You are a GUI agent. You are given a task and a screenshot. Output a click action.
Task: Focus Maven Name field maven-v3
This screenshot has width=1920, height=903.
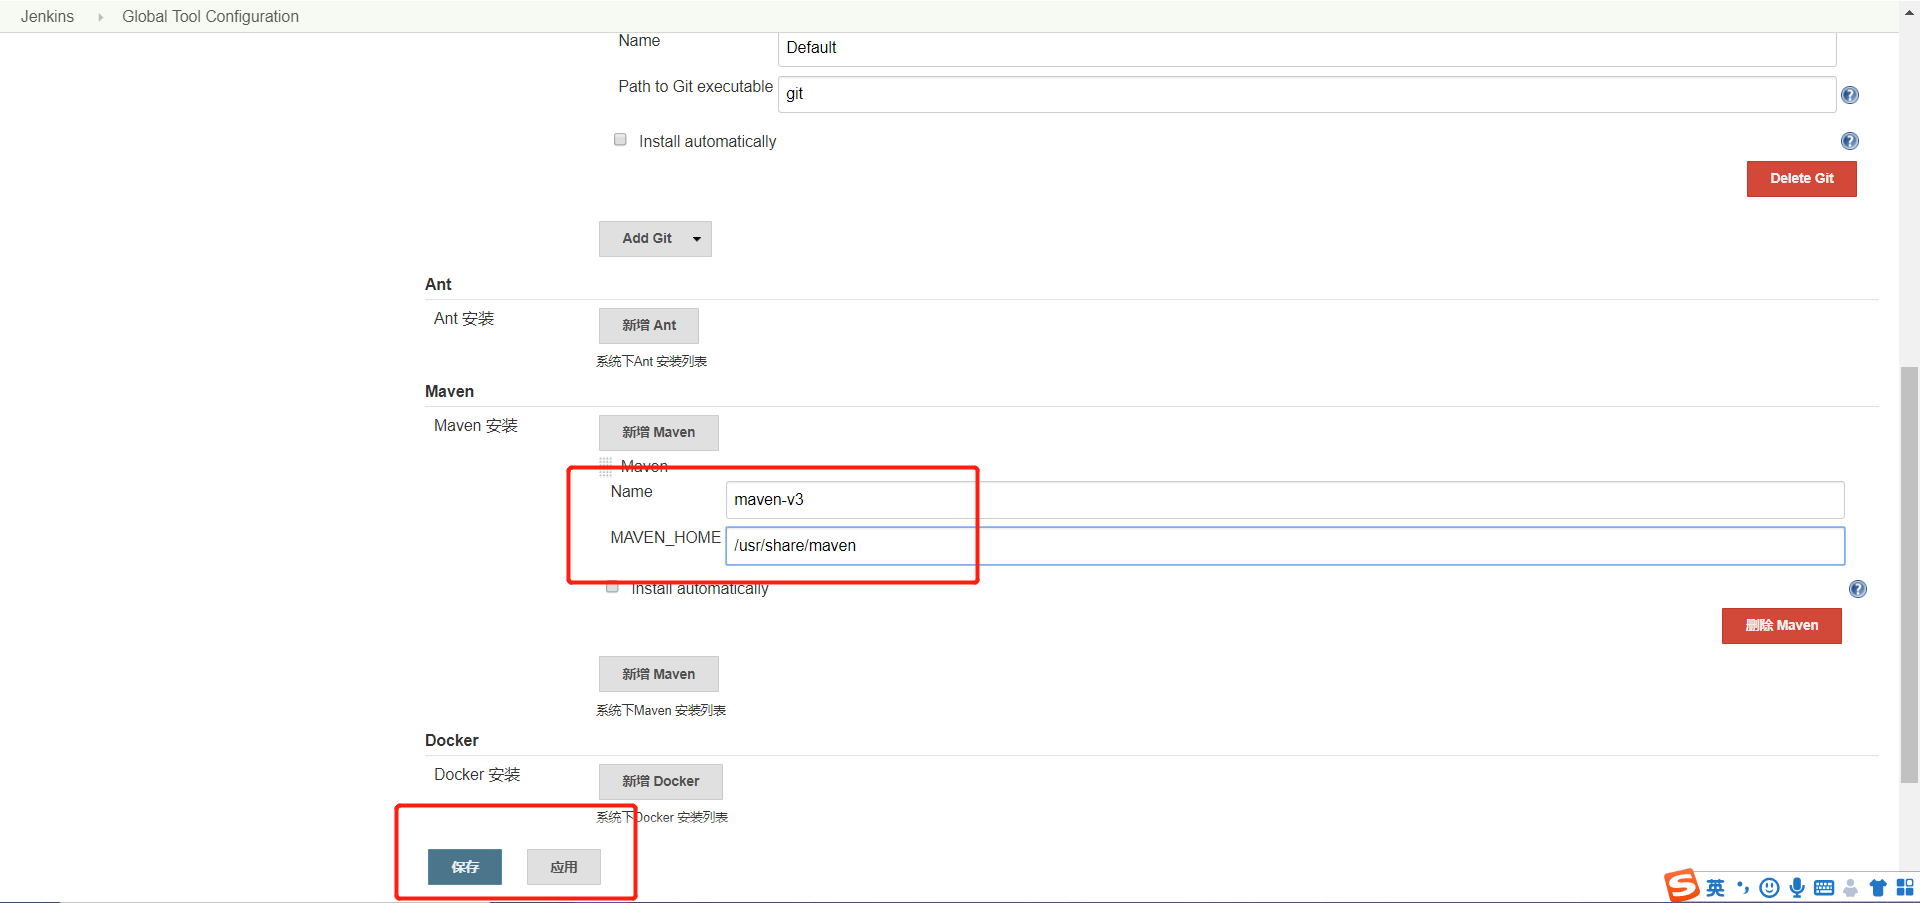point(1285,500)
